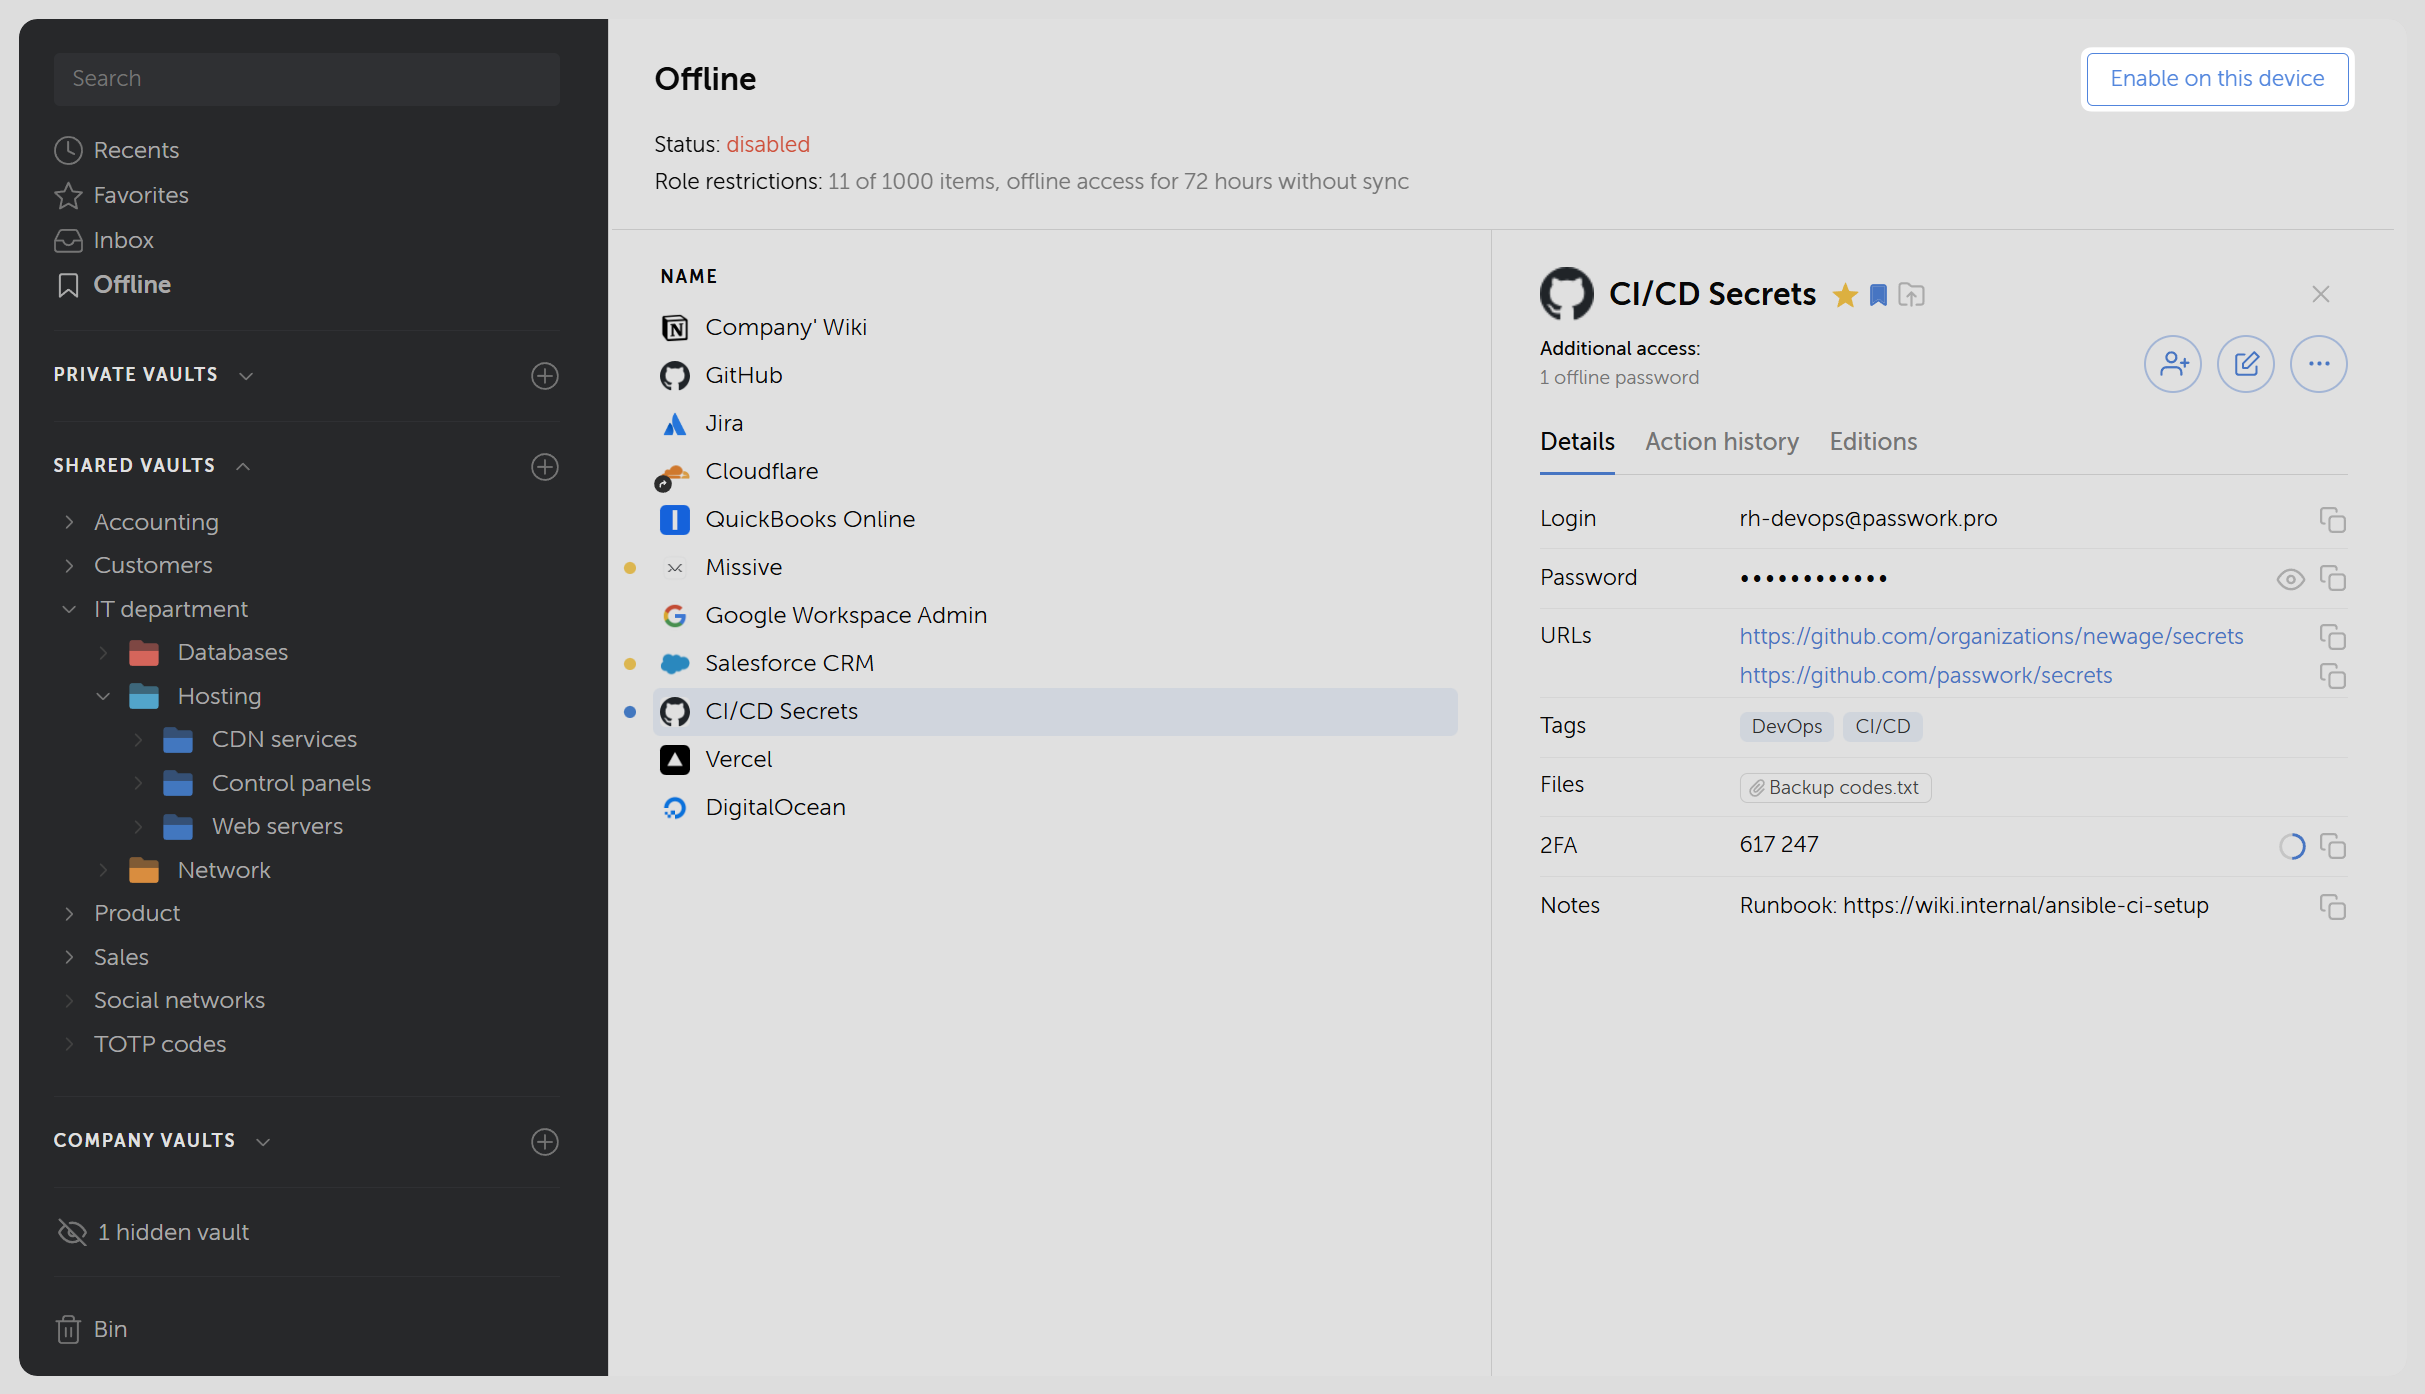Open the Bin trash icon
2425x1394 pixels.
tap(68, 1329)
